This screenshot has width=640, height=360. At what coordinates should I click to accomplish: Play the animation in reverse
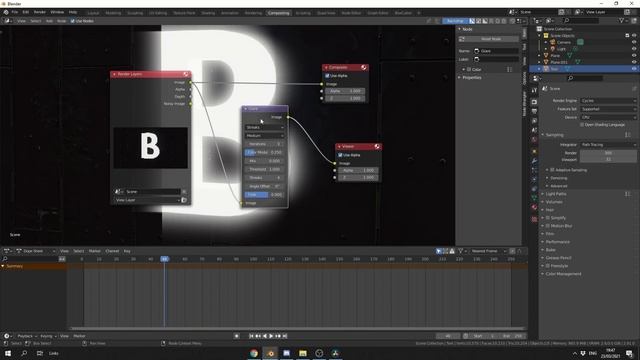pos(264,336)
